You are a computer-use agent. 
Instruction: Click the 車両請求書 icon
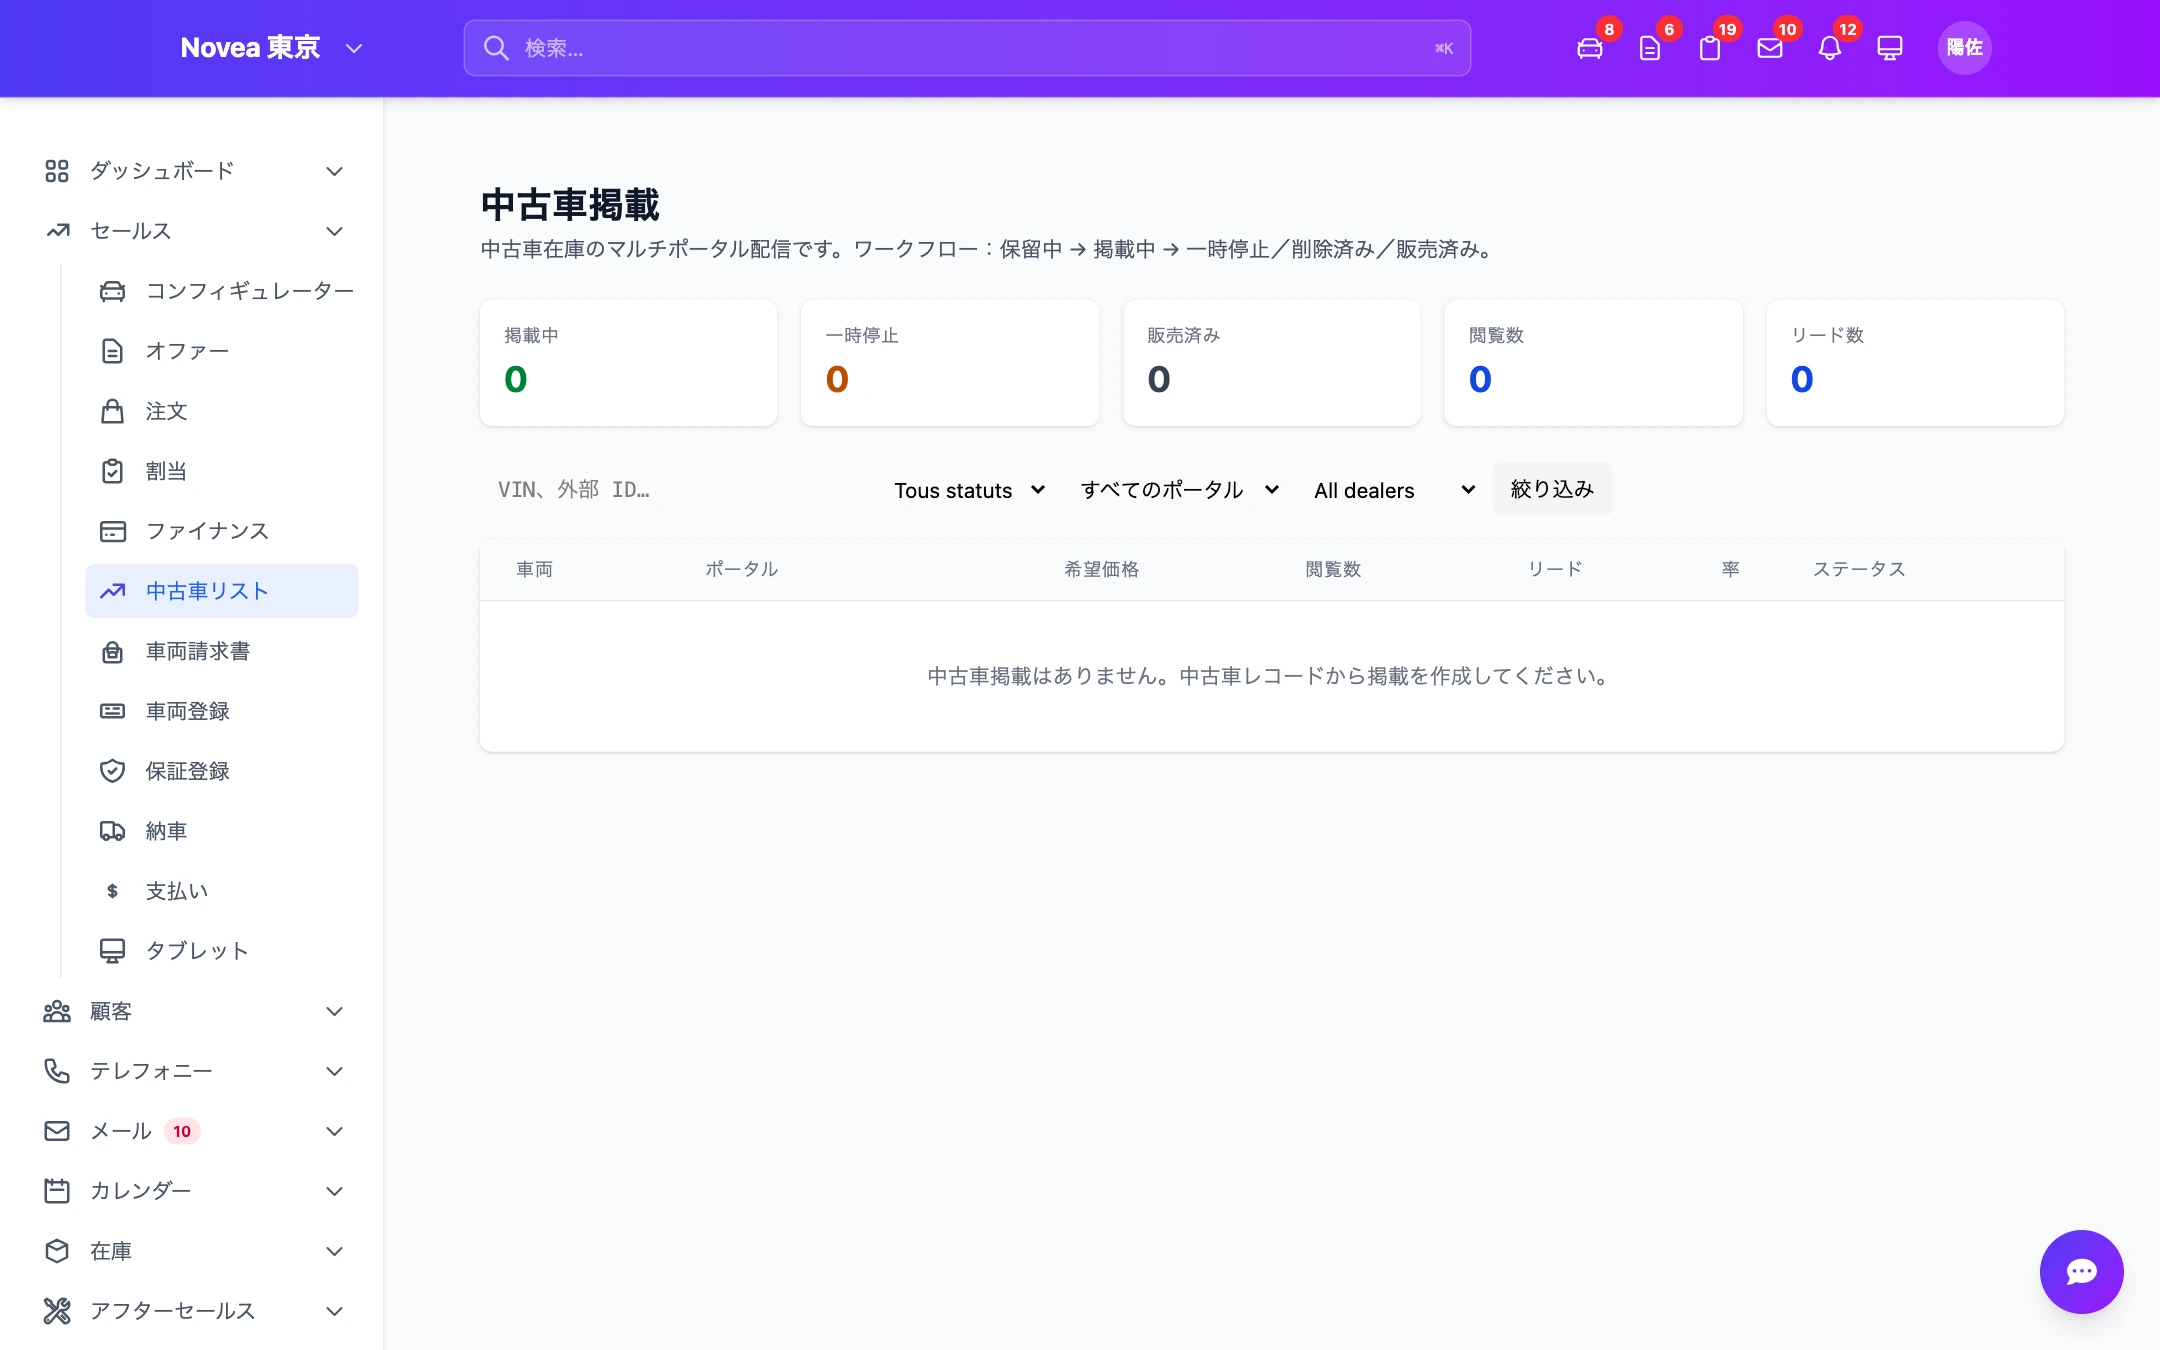click(x=113, y=651)
